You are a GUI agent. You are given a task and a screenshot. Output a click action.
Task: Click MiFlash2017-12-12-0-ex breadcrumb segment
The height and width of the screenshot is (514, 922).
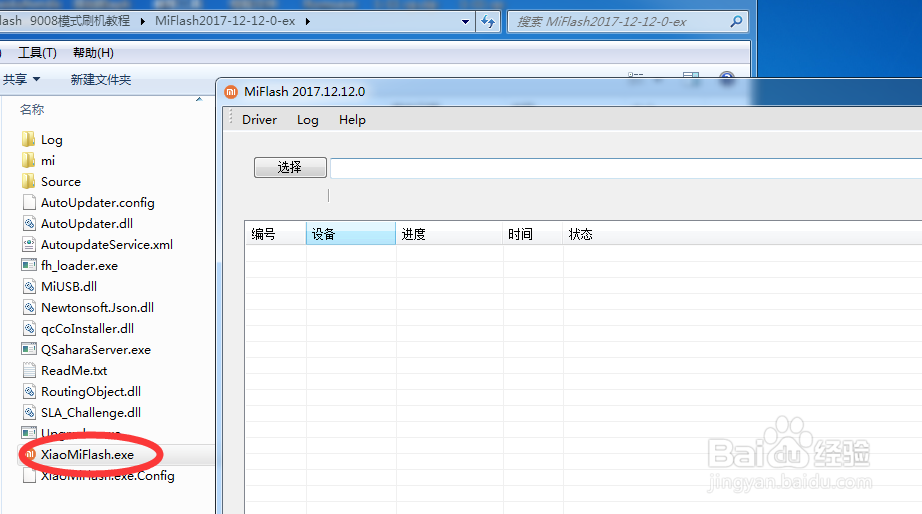coord(225,21)
